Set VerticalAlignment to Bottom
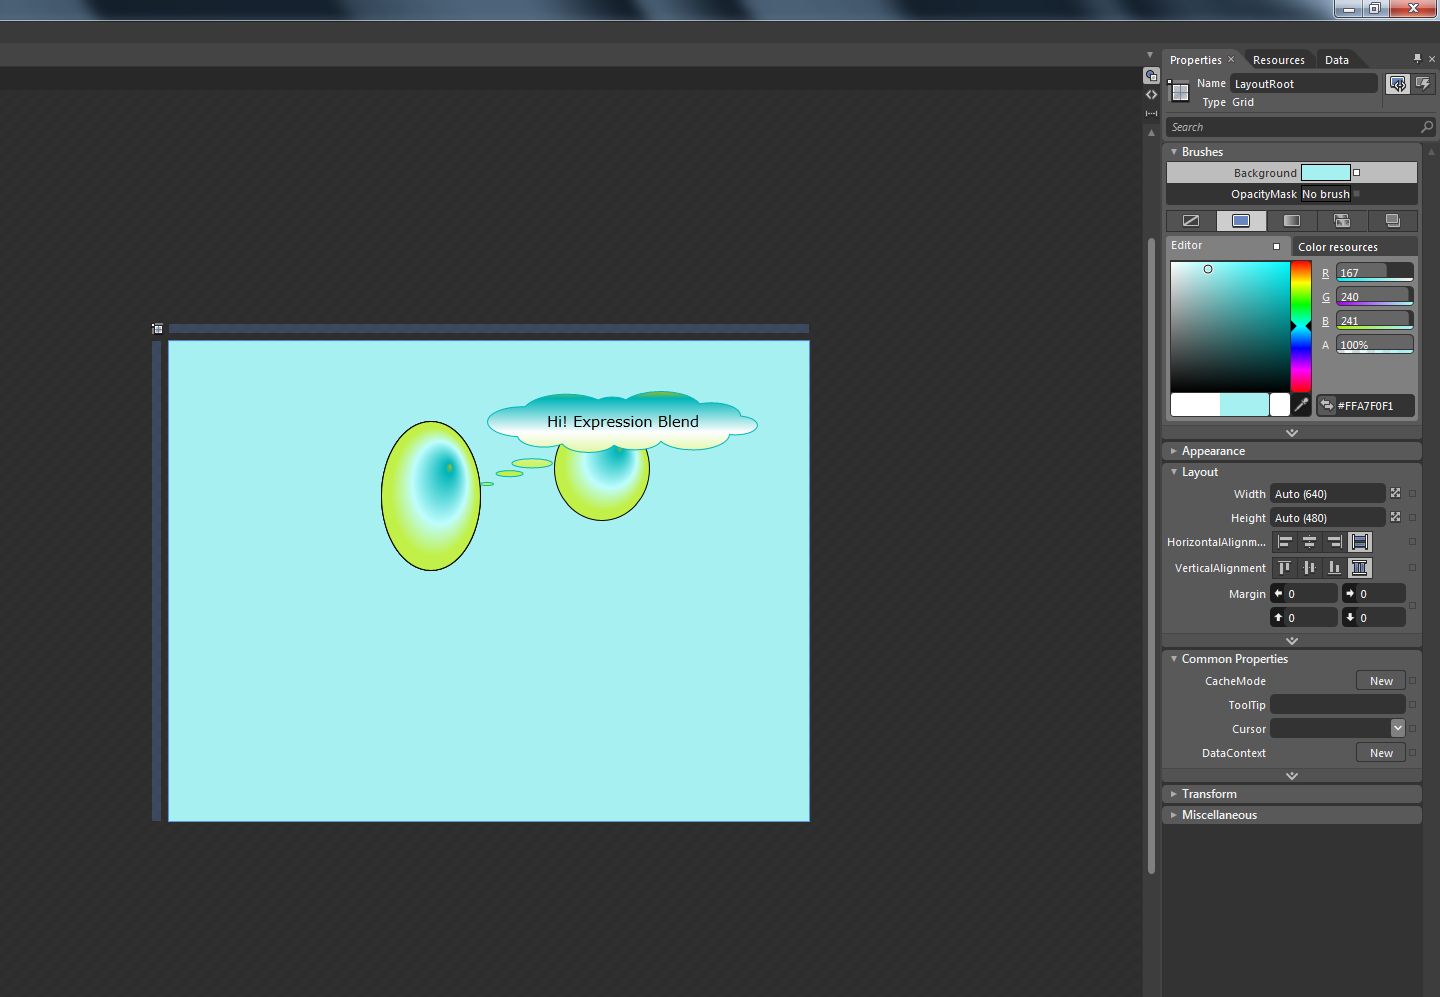Image resolution: width=1440 pixels, height=997 pixels. coord(1334,568)
